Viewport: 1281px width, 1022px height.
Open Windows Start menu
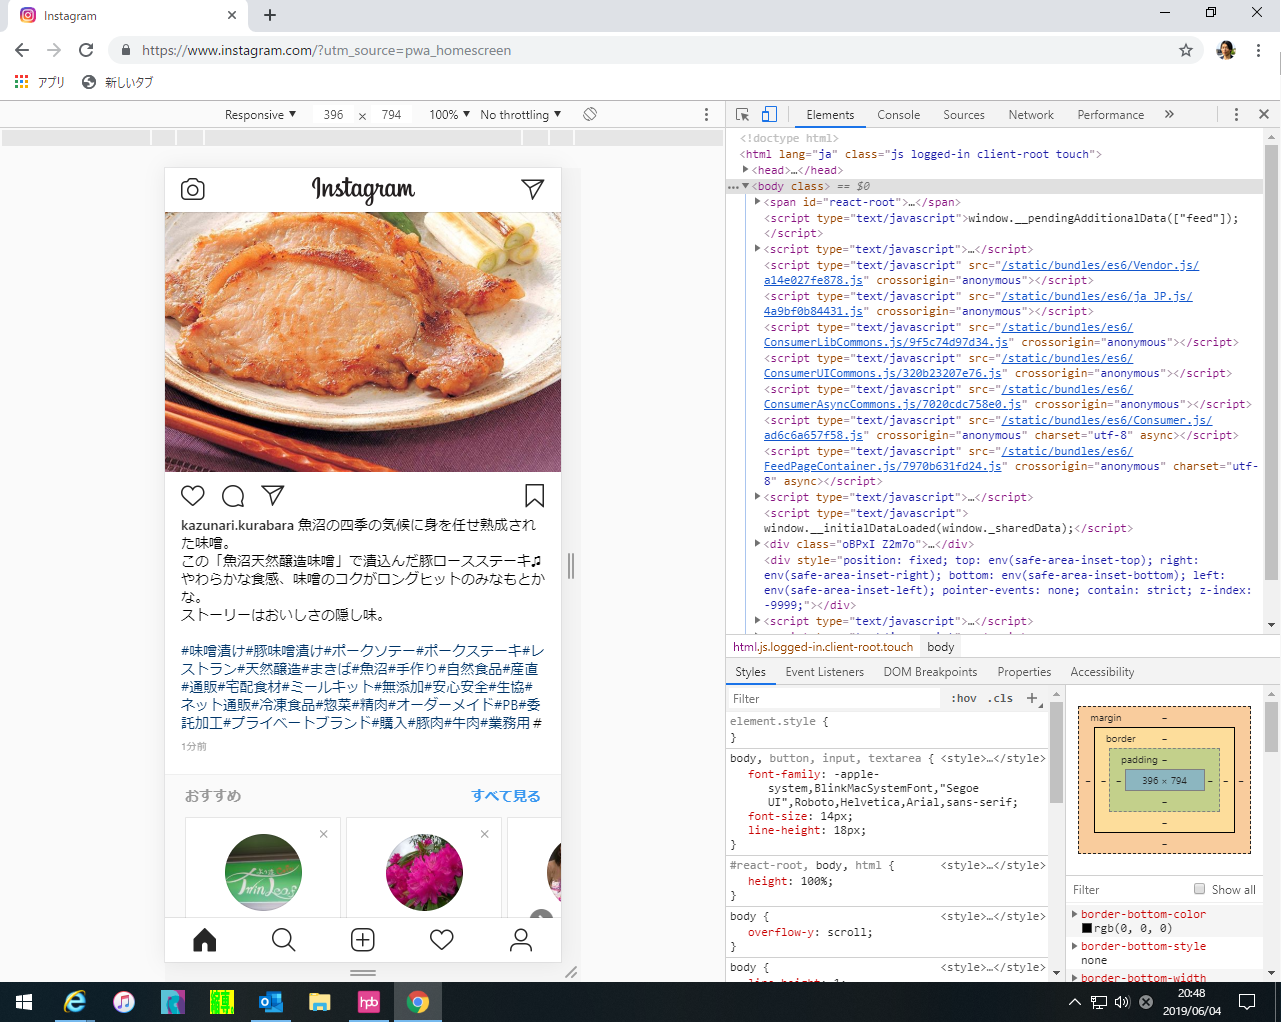(24, 1002)
